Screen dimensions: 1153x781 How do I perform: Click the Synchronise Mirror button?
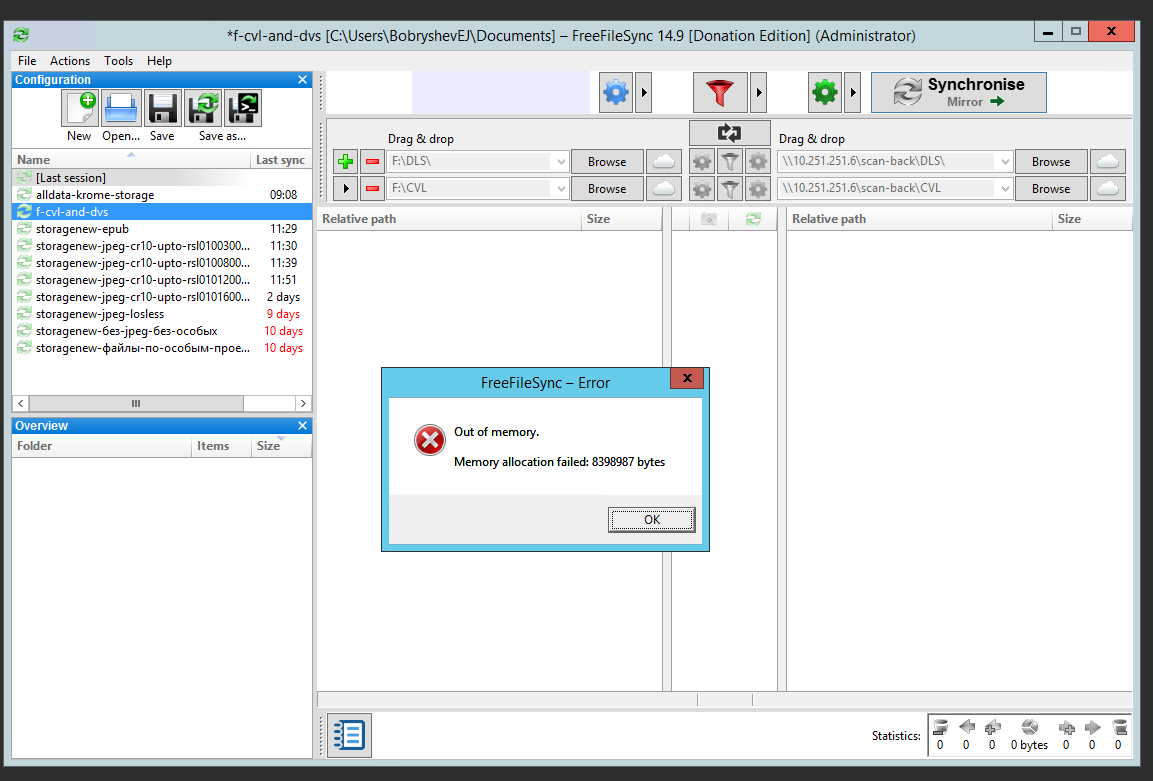(959, 93)
